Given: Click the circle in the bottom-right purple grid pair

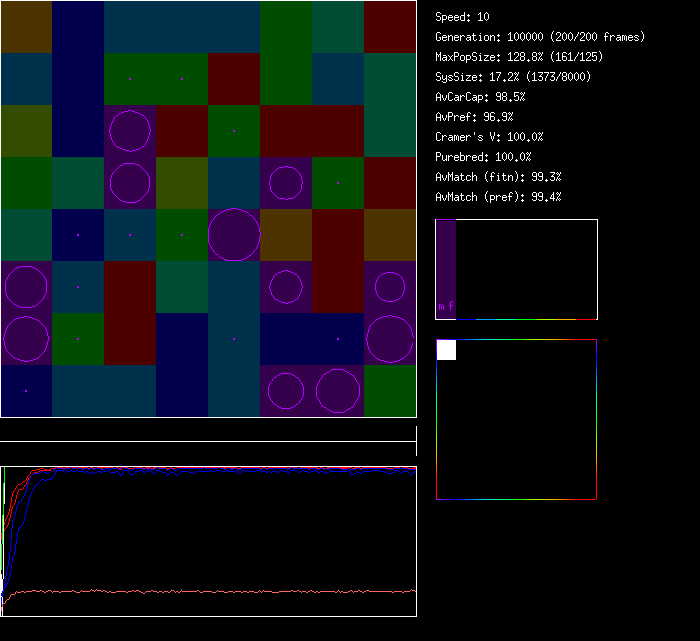Looking at the screenshot, I should pyautogui.click(x=338, y=391).
